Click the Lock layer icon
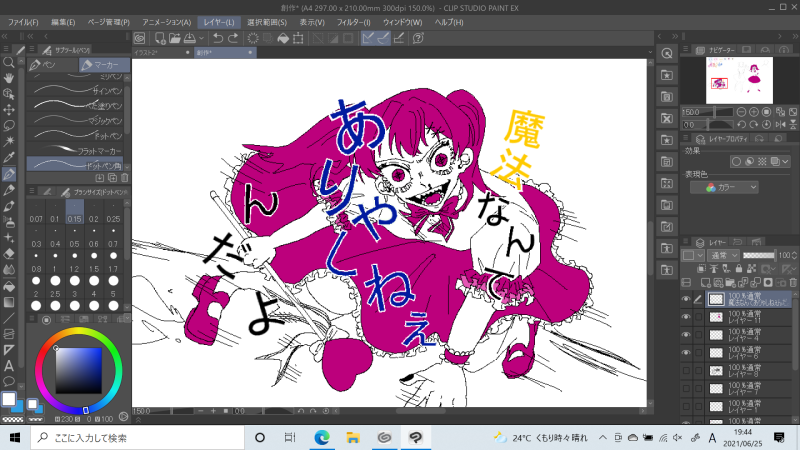The height and width of the screenshot is (450, 800). [x=739, y=268]
